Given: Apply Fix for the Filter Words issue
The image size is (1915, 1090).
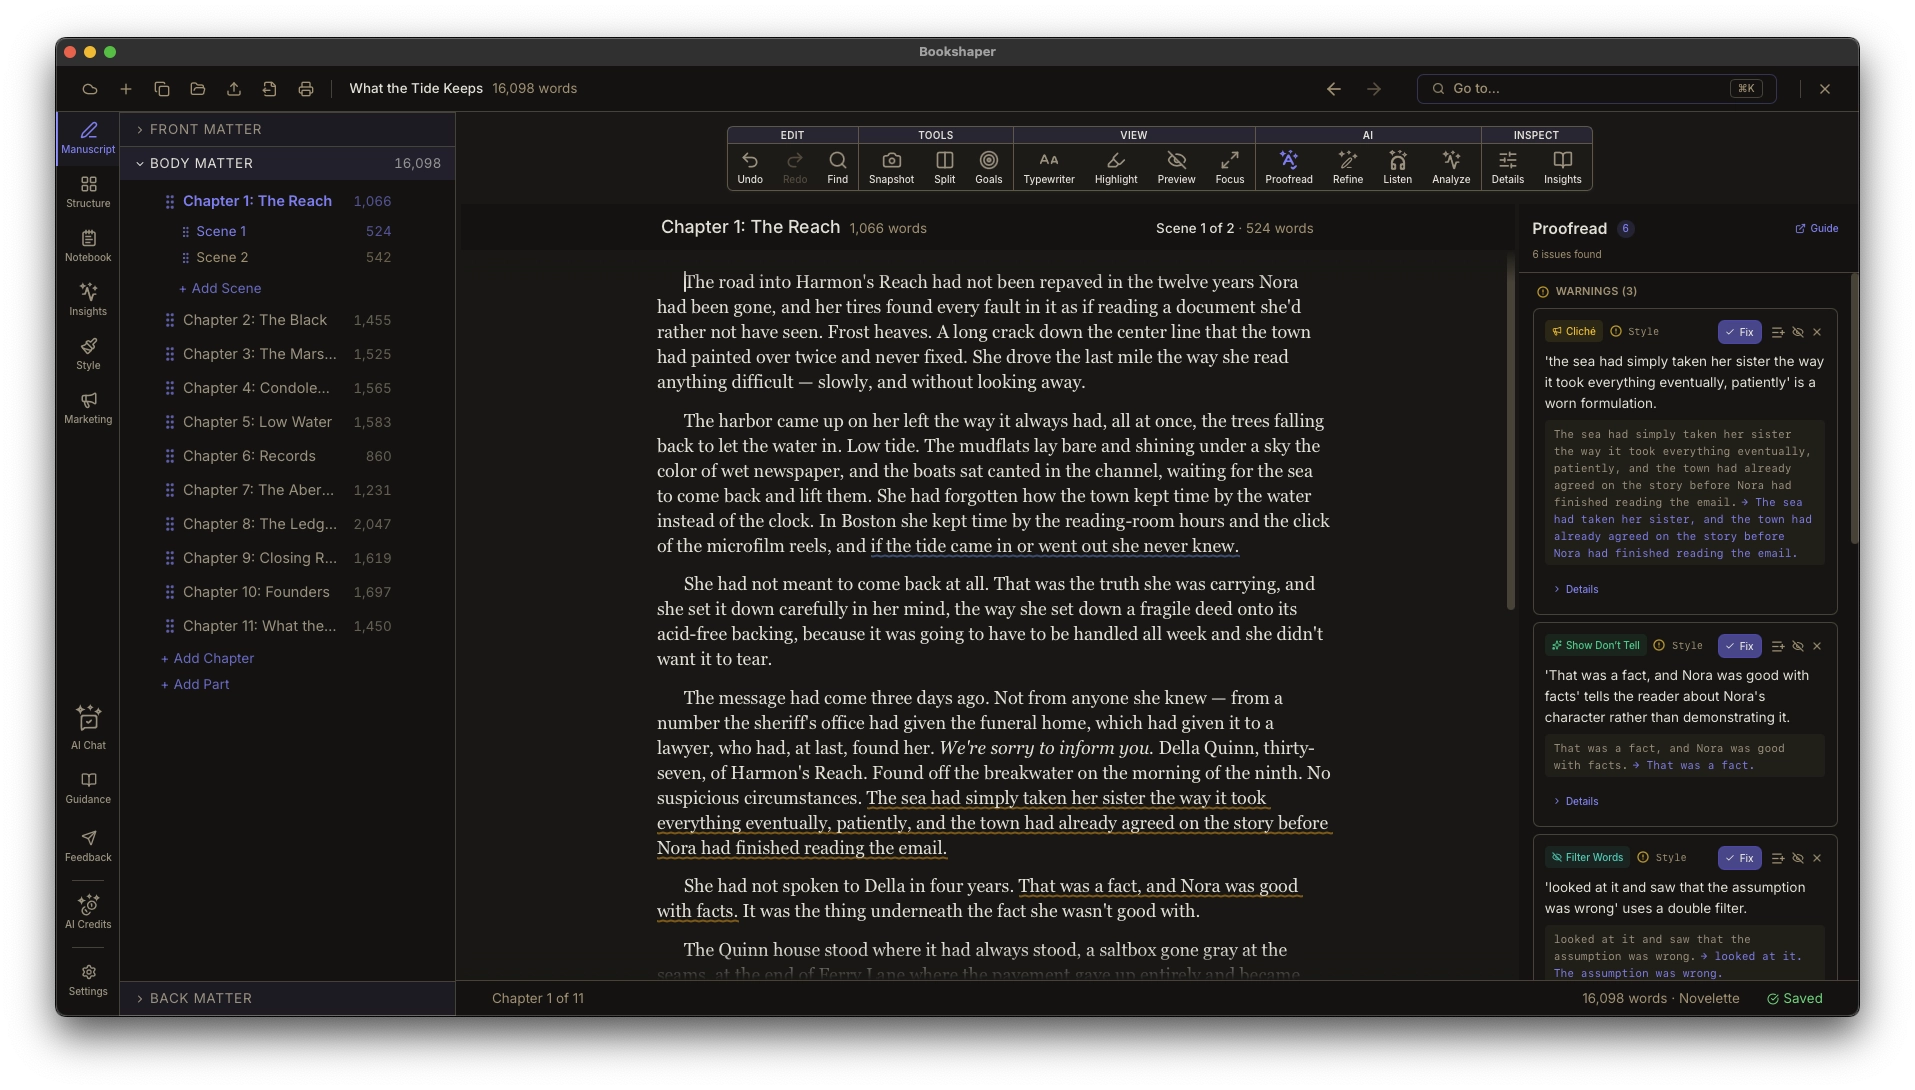Looking at the screenshot, I should (1740, 858).
